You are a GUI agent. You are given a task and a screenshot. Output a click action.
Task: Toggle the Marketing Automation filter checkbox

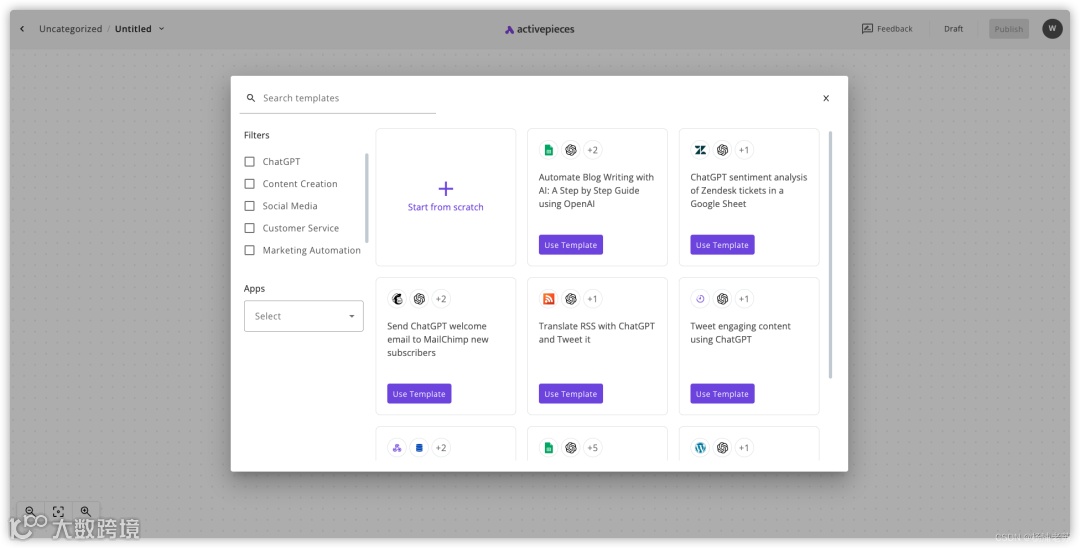(x=249, y=250)
